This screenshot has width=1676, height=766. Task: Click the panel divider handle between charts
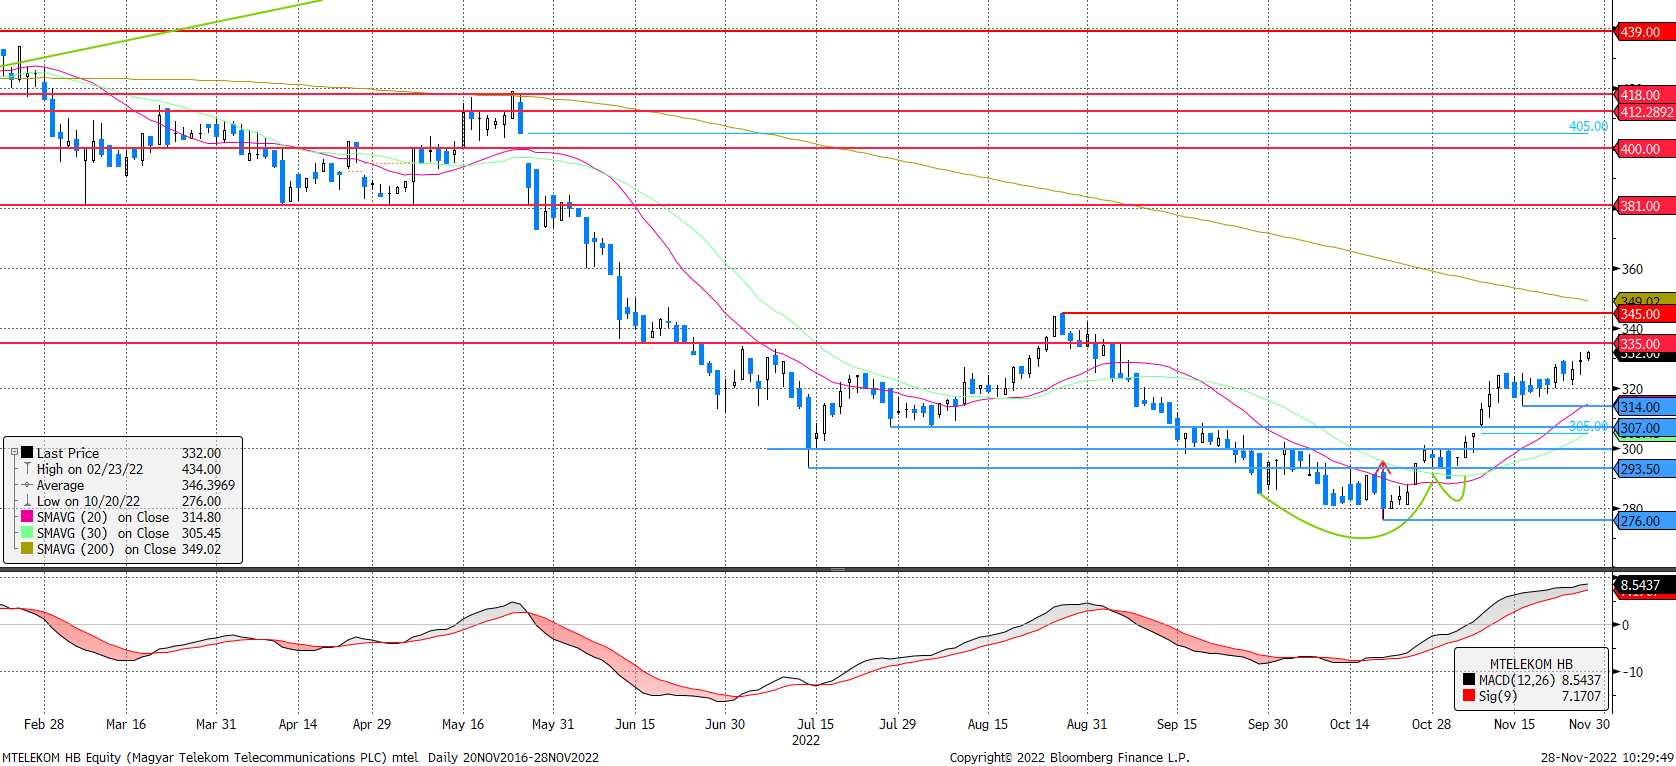838,569
